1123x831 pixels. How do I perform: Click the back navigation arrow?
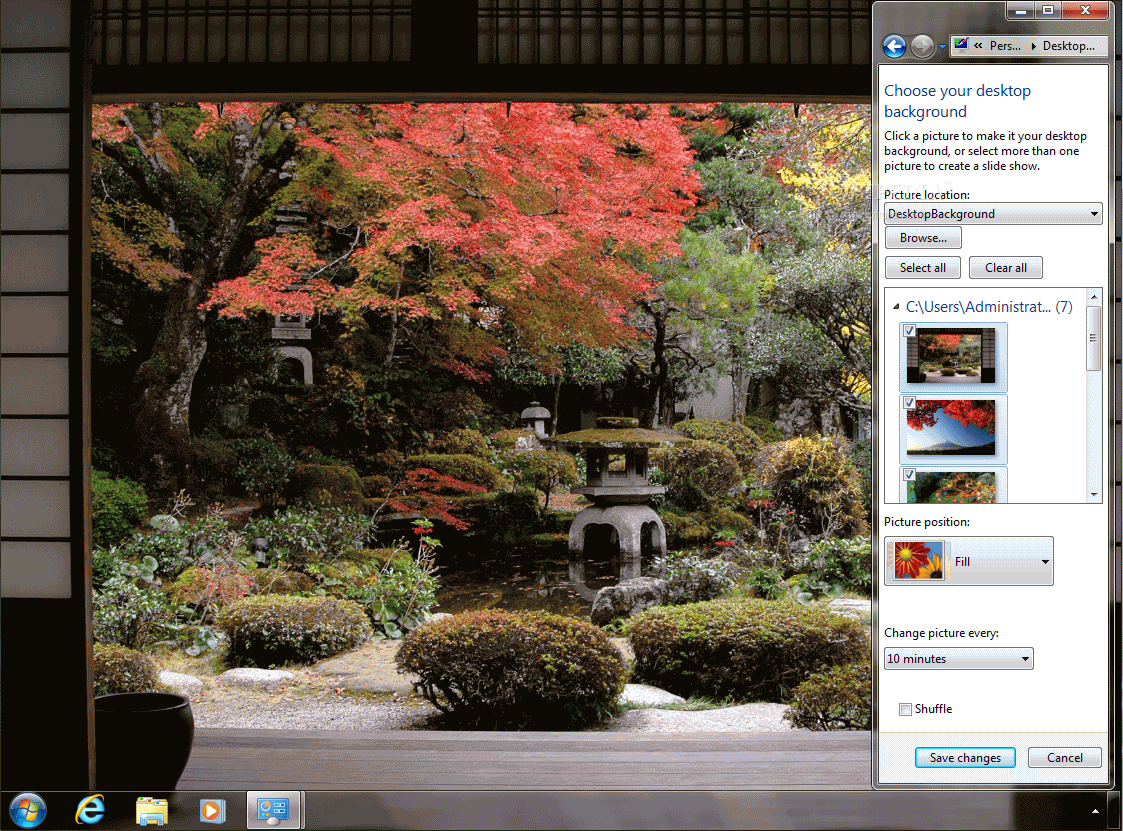point(894,46)
